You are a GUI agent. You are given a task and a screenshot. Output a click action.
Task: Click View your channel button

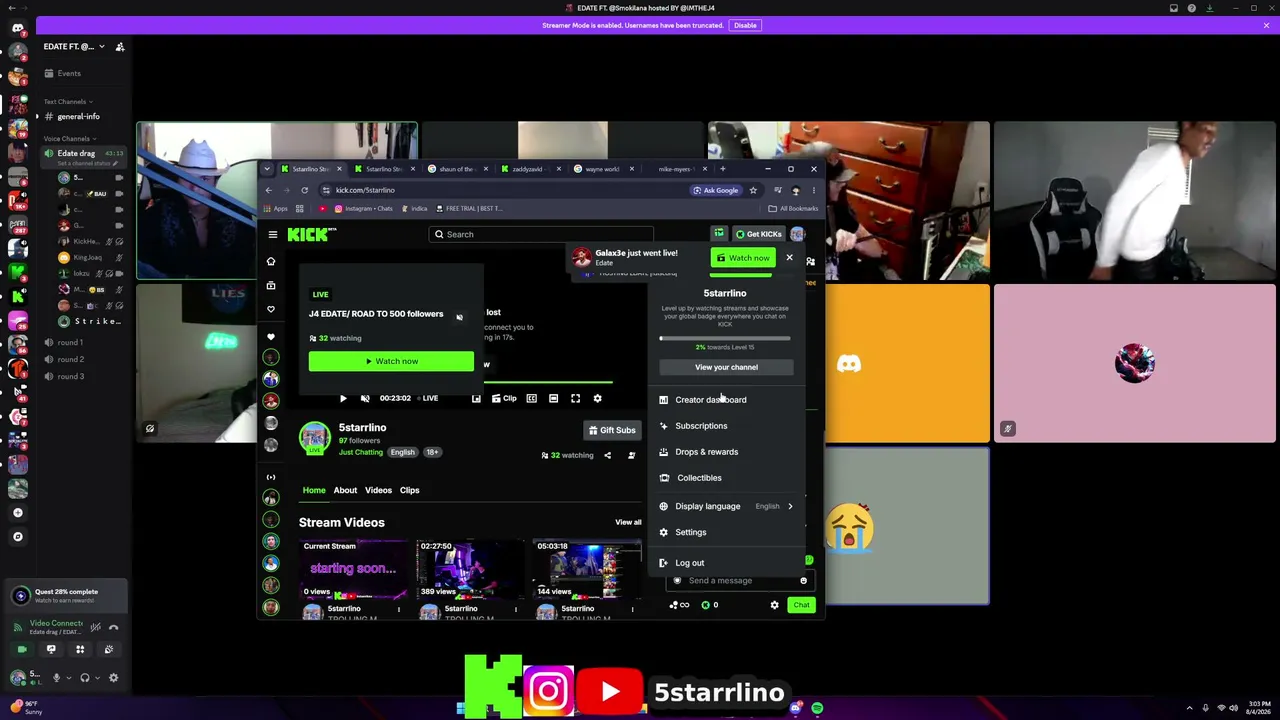point(726,367)
